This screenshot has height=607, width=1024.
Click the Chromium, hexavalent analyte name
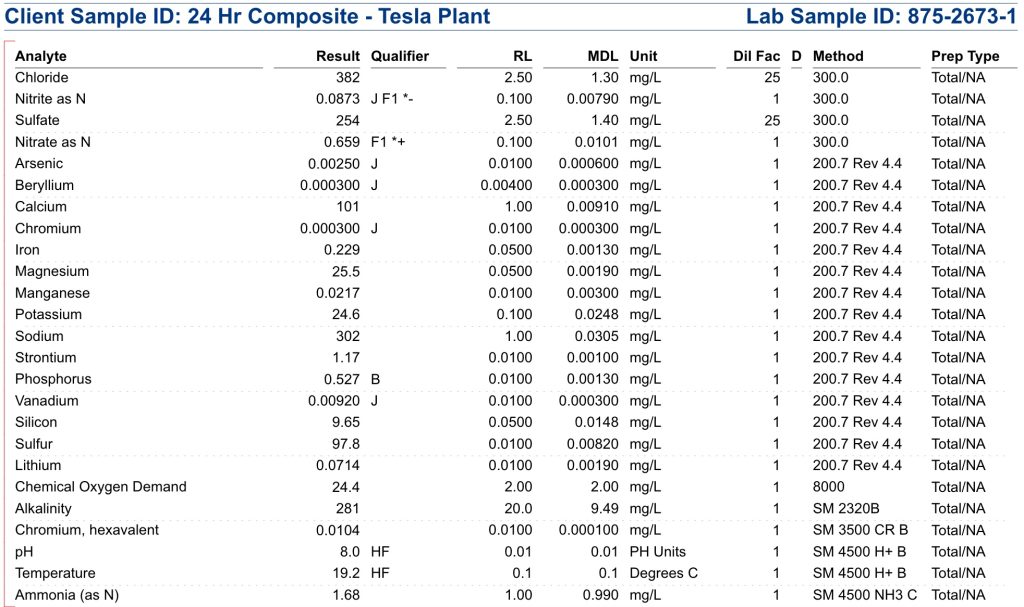[87, 530]
